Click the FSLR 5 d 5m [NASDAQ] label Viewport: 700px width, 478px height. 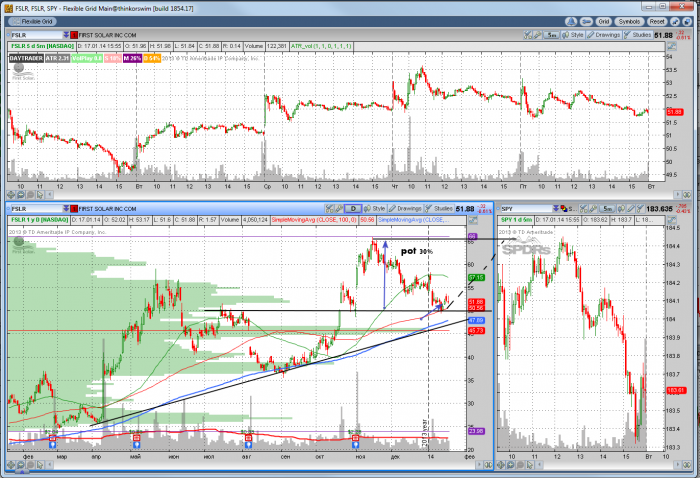tap(42, 46)
